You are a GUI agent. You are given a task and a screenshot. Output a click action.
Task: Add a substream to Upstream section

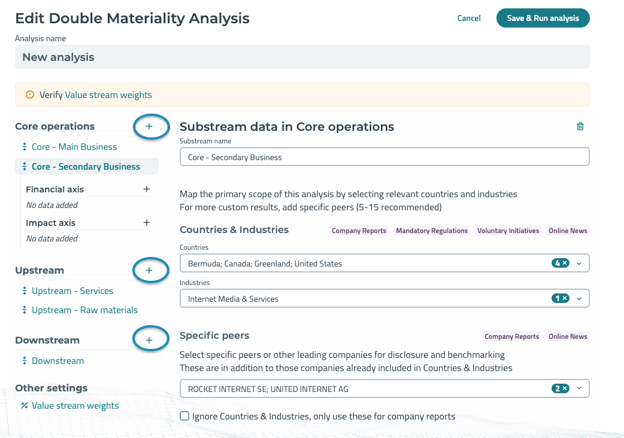[149, 270]
